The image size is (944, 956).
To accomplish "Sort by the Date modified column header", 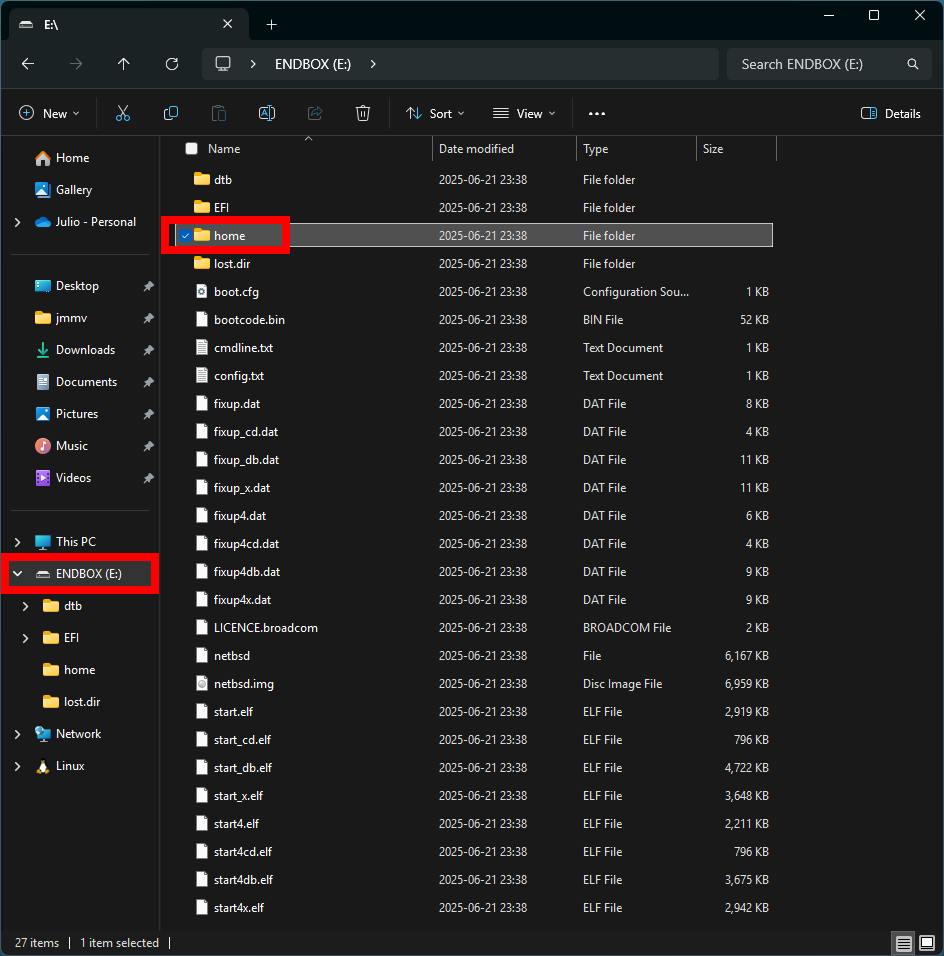I will tap(476, 149).
